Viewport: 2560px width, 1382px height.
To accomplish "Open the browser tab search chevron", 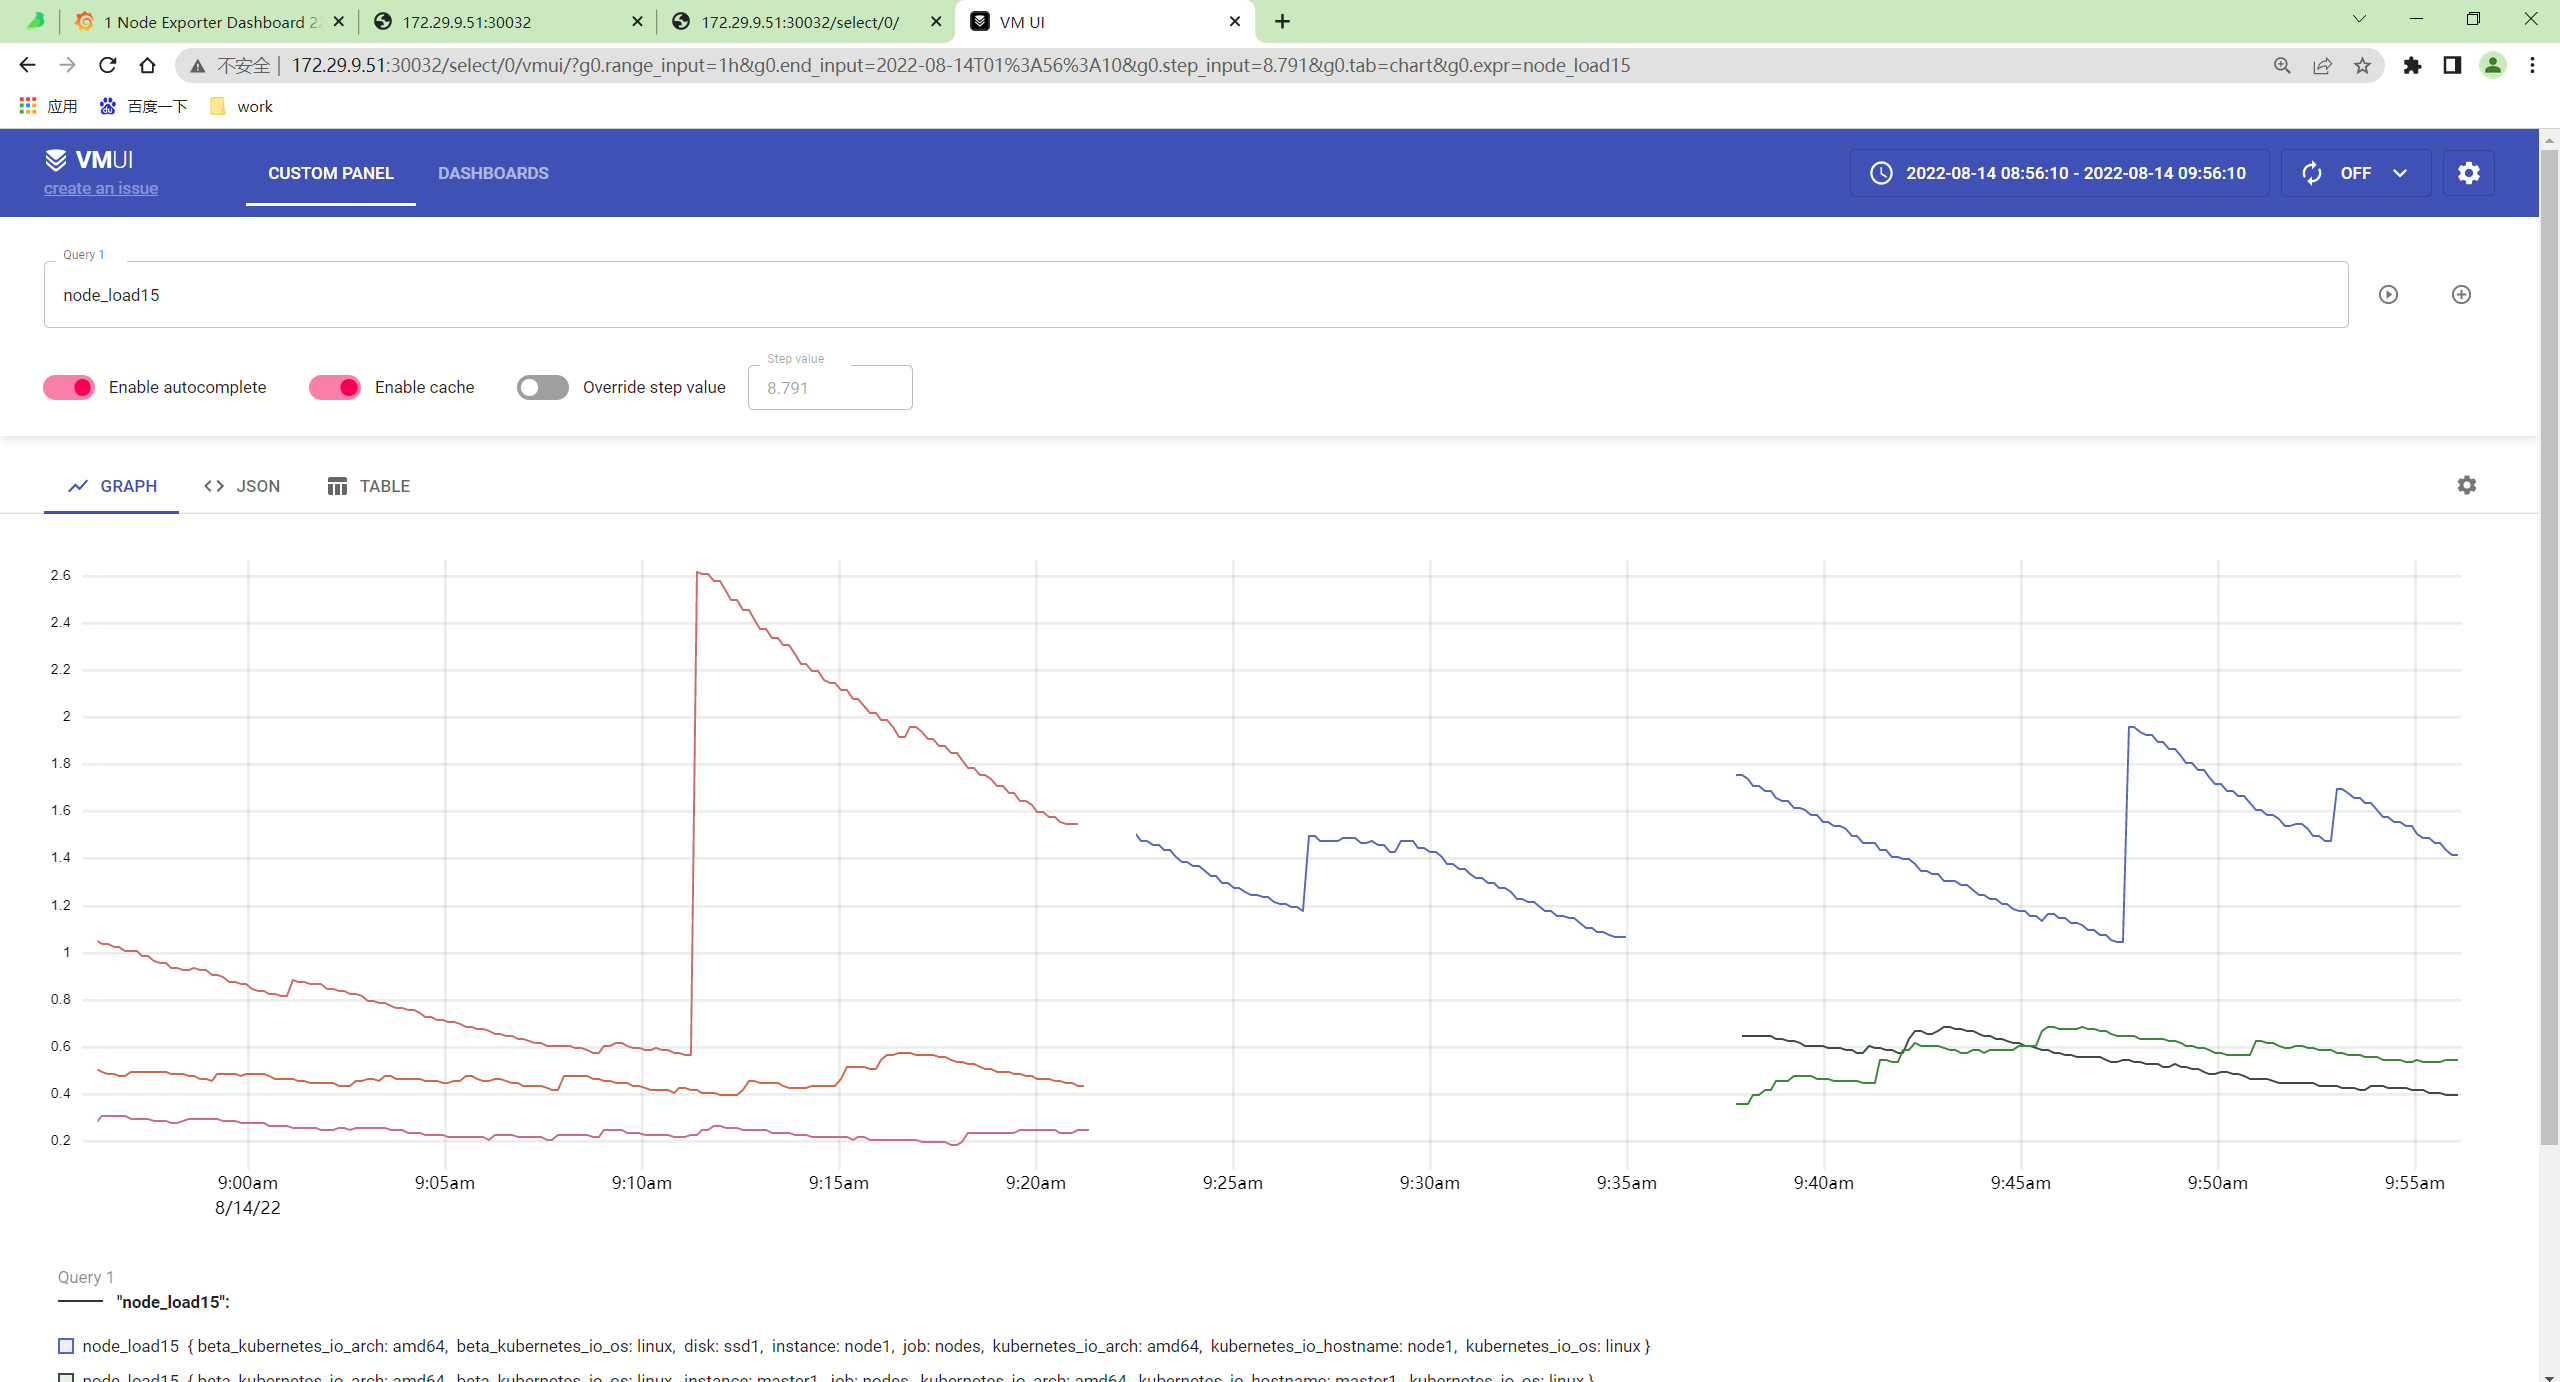I will [2359, 20].
